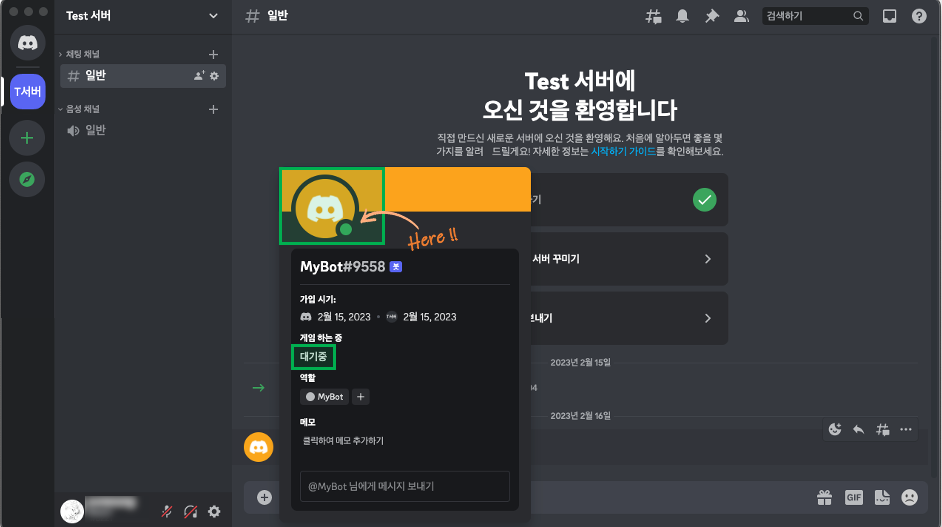Show pinned messages
The image size is (942, 527).
712,16
